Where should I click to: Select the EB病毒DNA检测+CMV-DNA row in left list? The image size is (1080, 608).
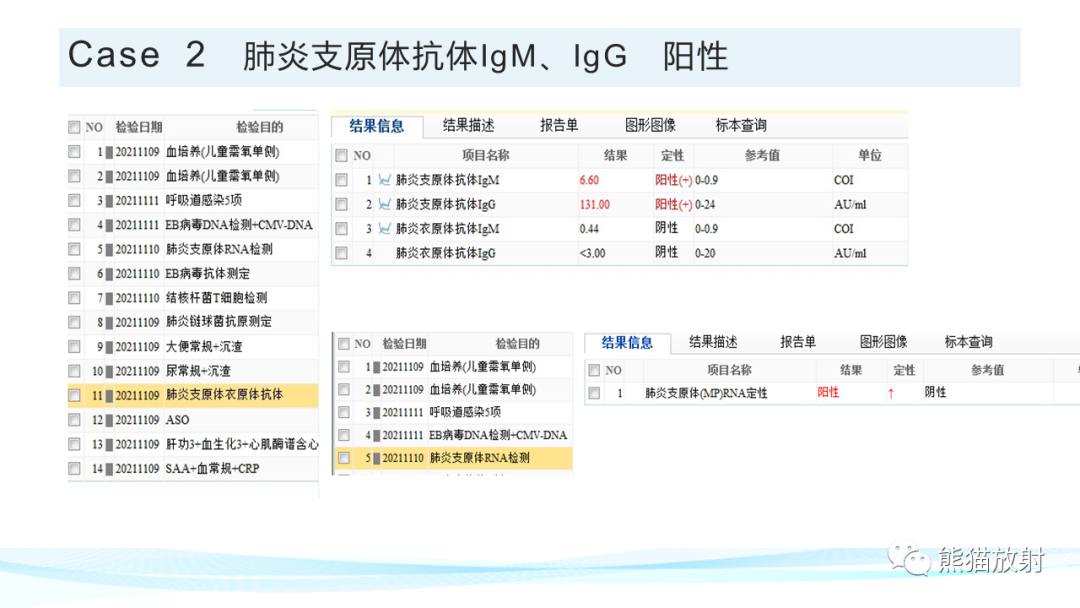[x=193, y=225]
